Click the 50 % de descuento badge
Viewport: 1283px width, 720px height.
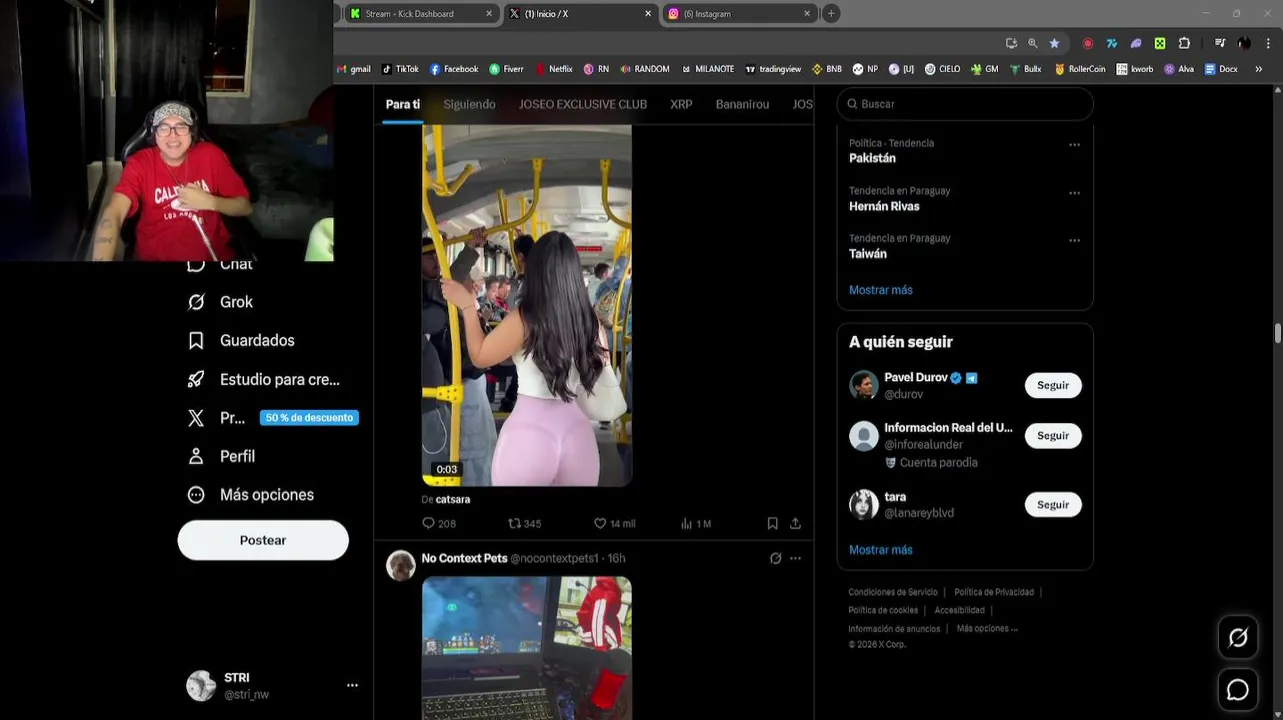point(309,418)
